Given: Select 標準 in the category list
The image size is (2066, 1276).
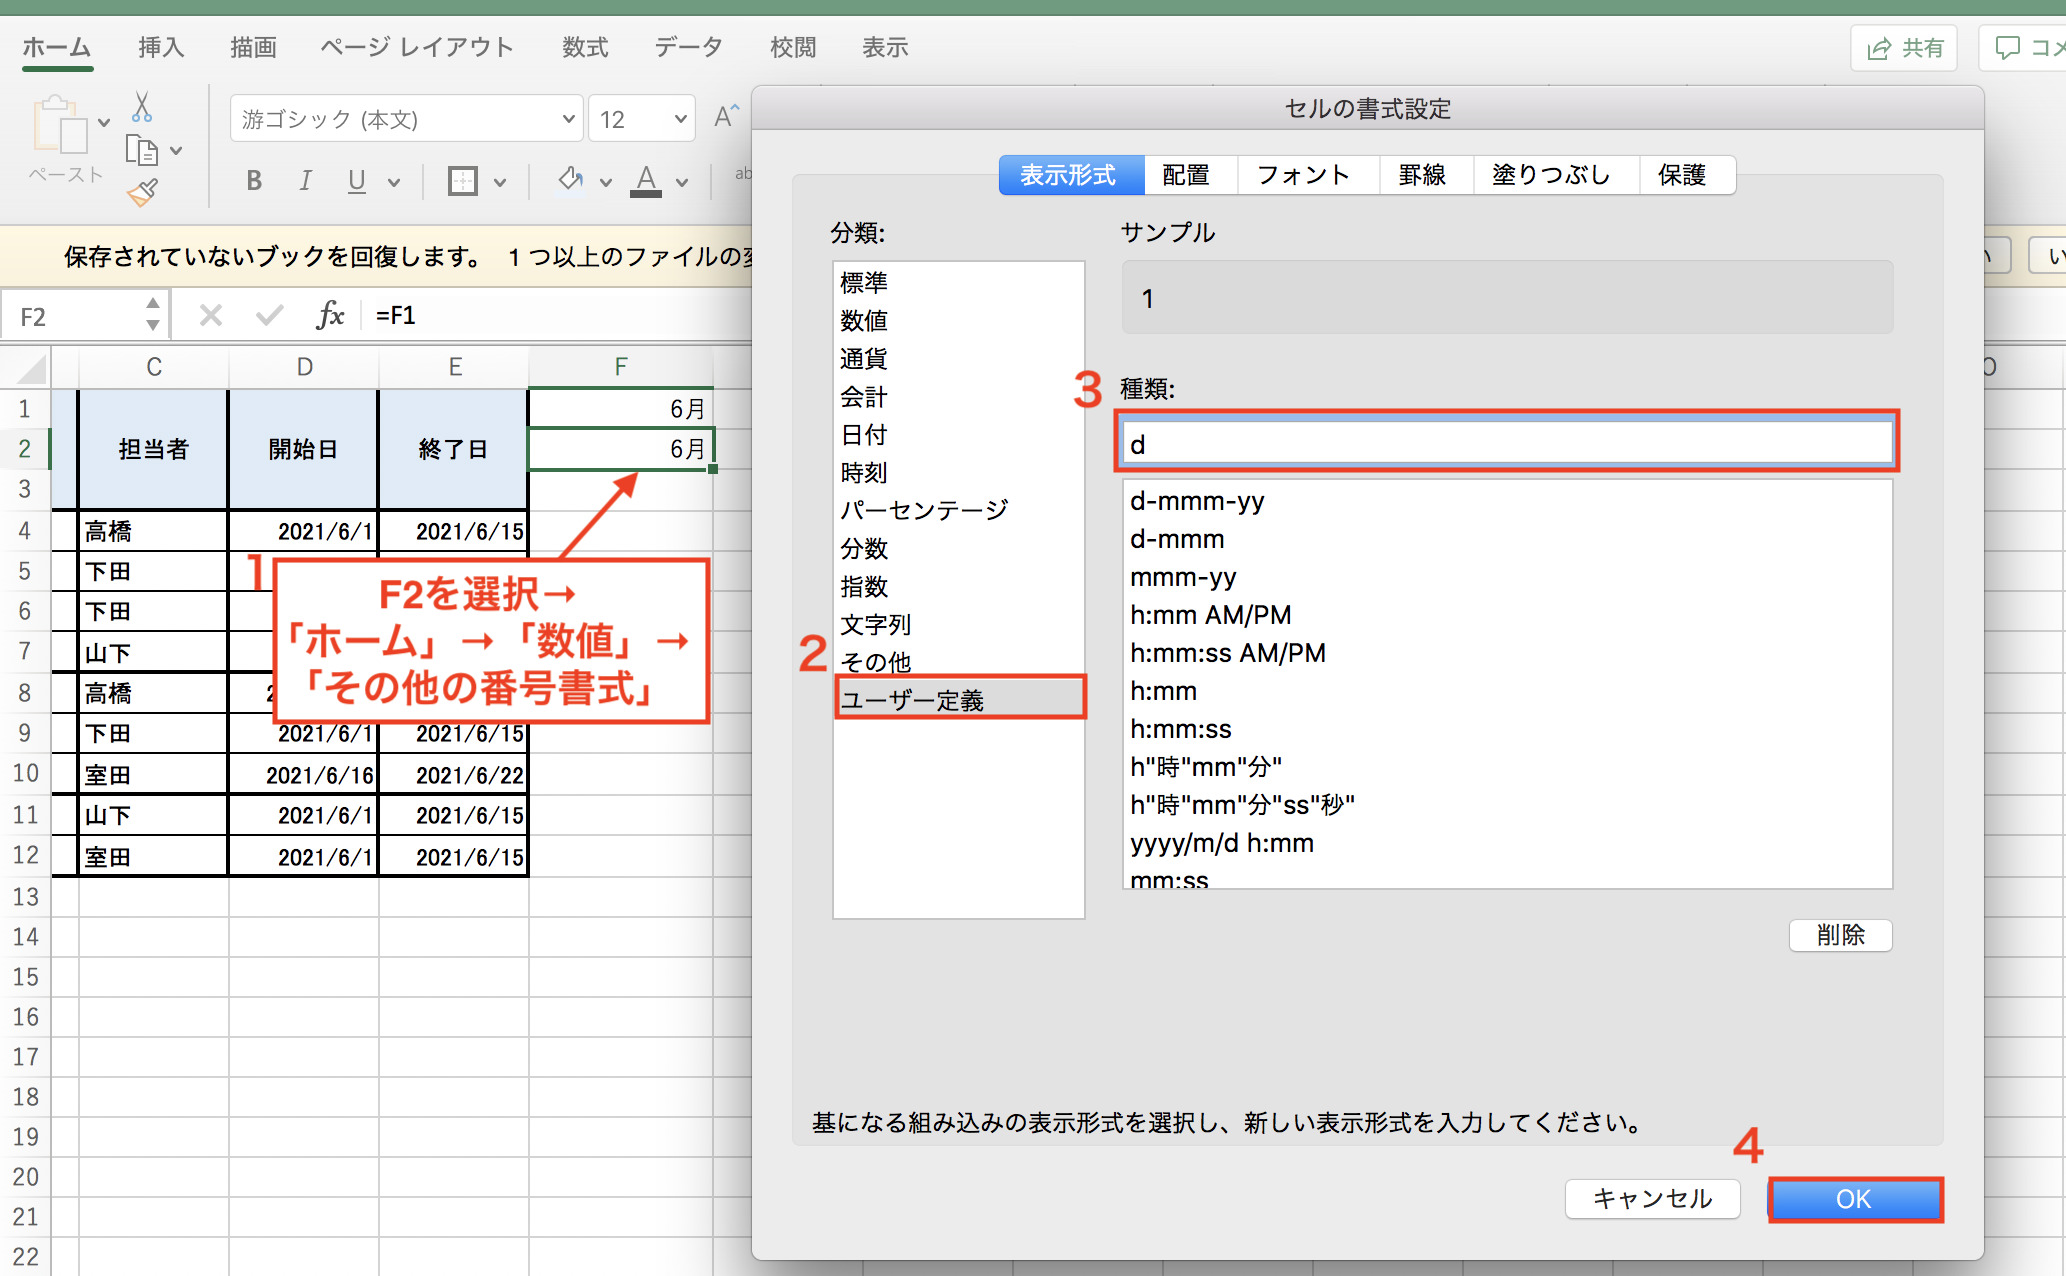Looking at the screenshot, I should coord(958,283).
